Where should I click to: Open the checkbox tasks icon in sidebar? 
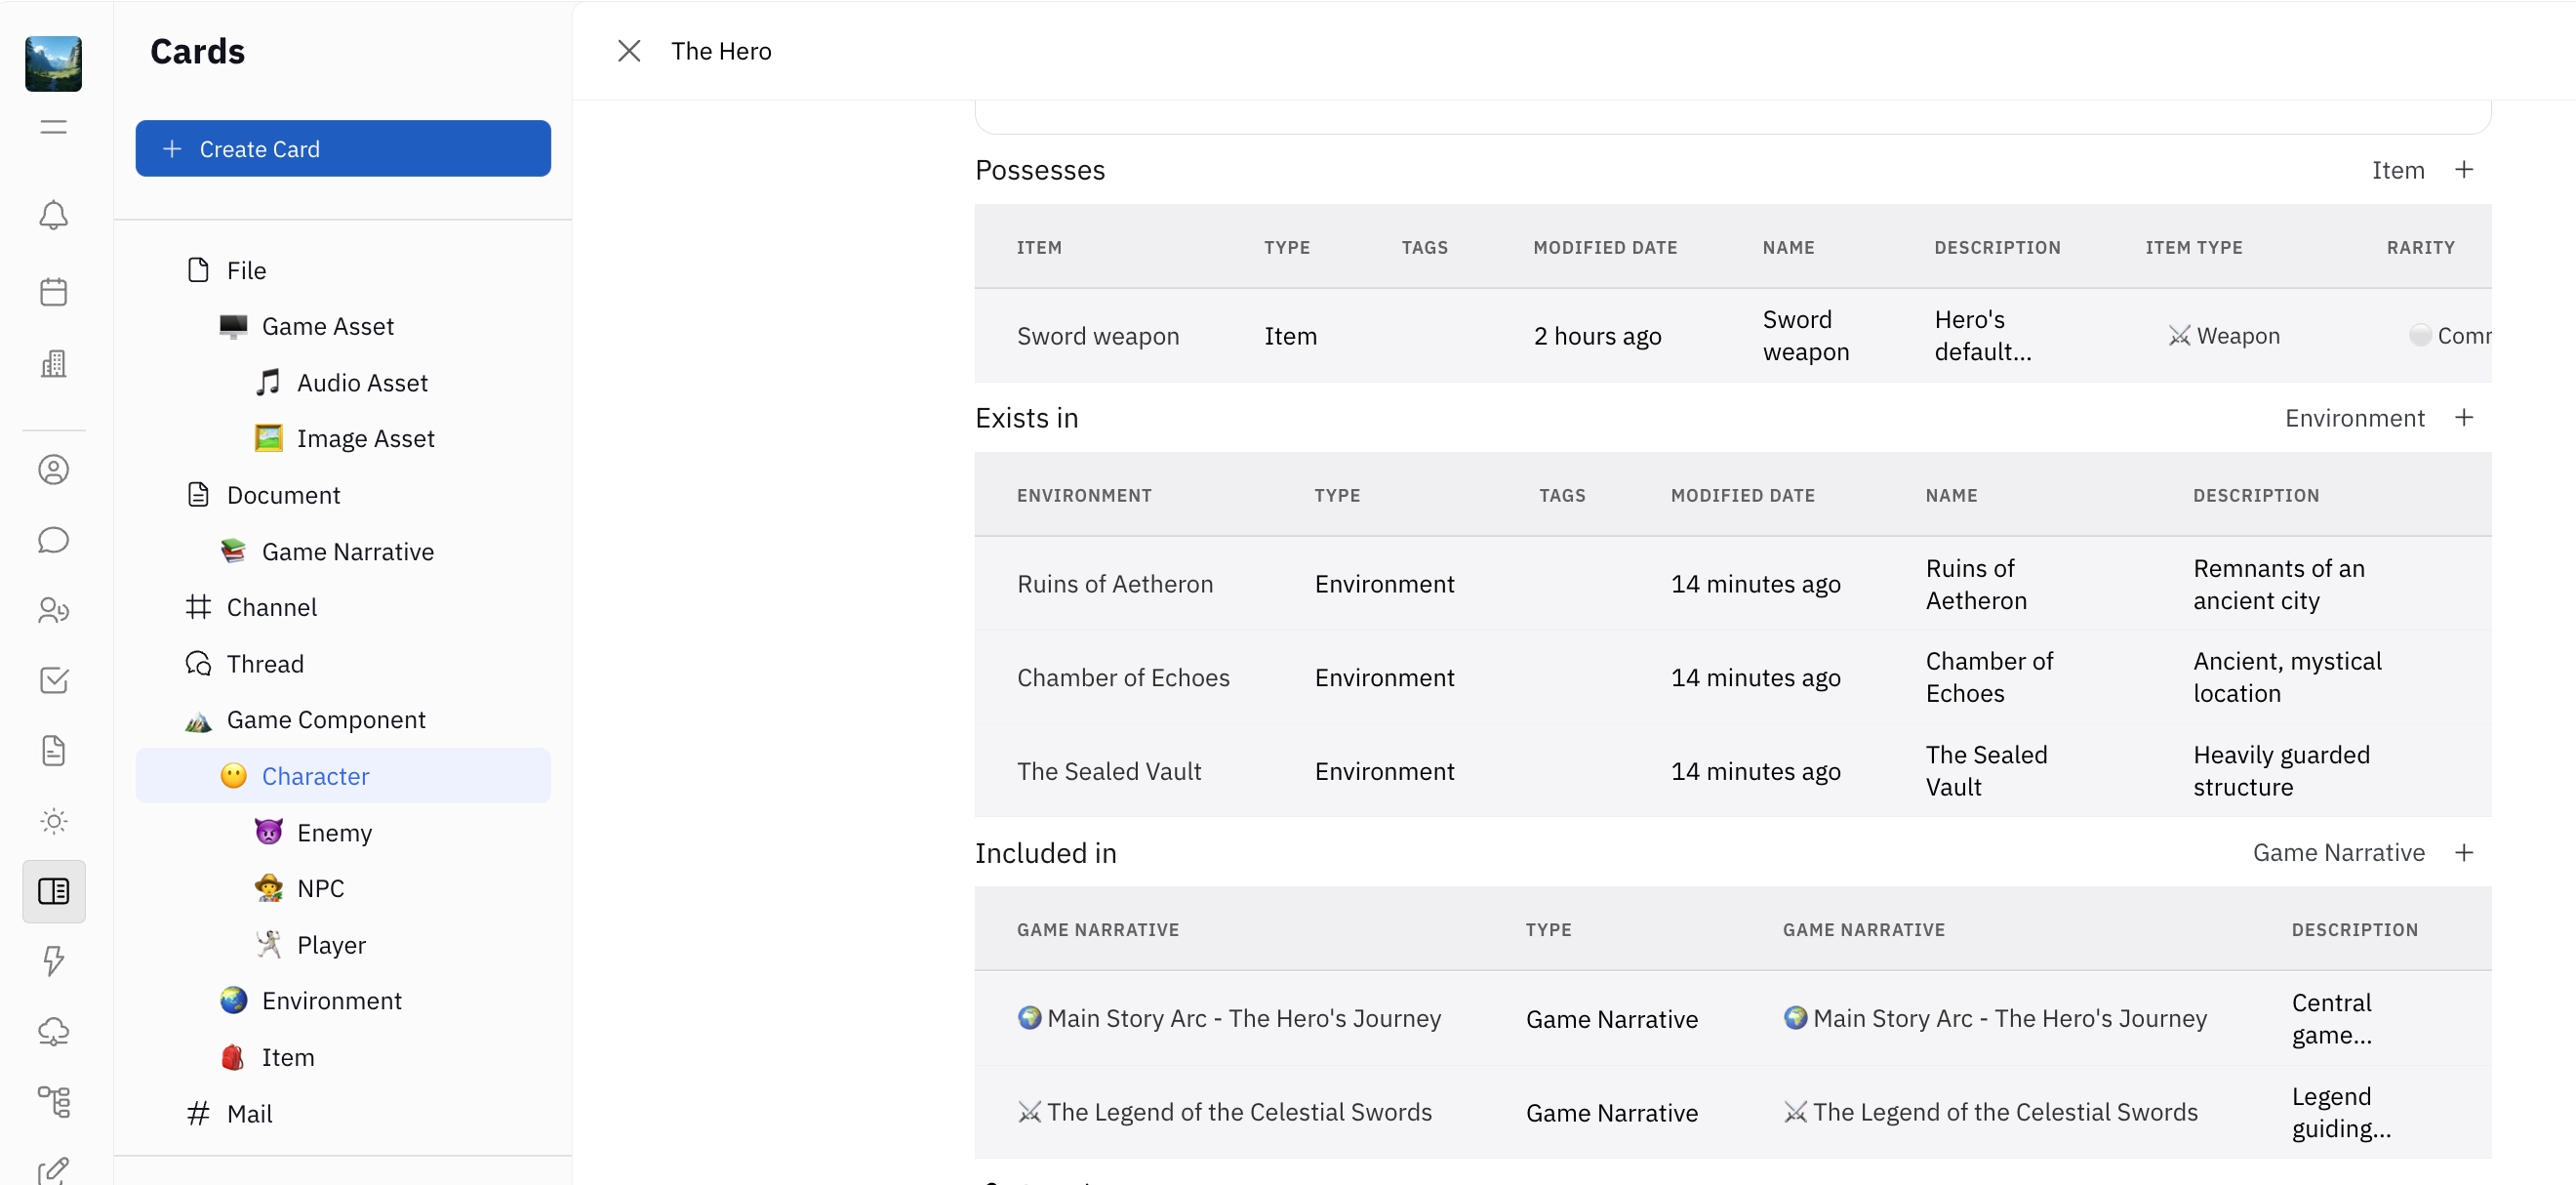(x=54, y=680)
